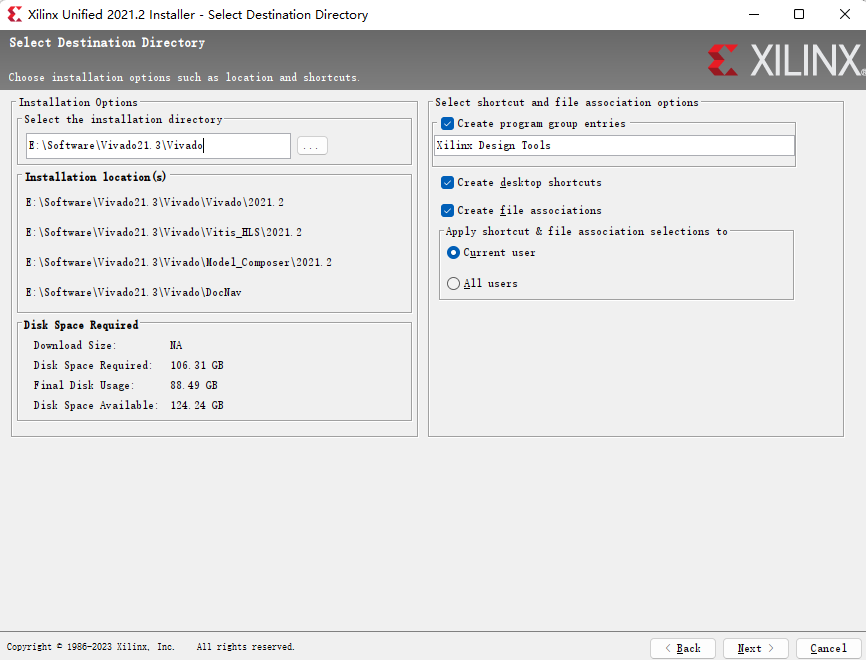The image size is (866, 660).
Task: Click the 106.31 GB disk space required value
Action: [197, 366]
